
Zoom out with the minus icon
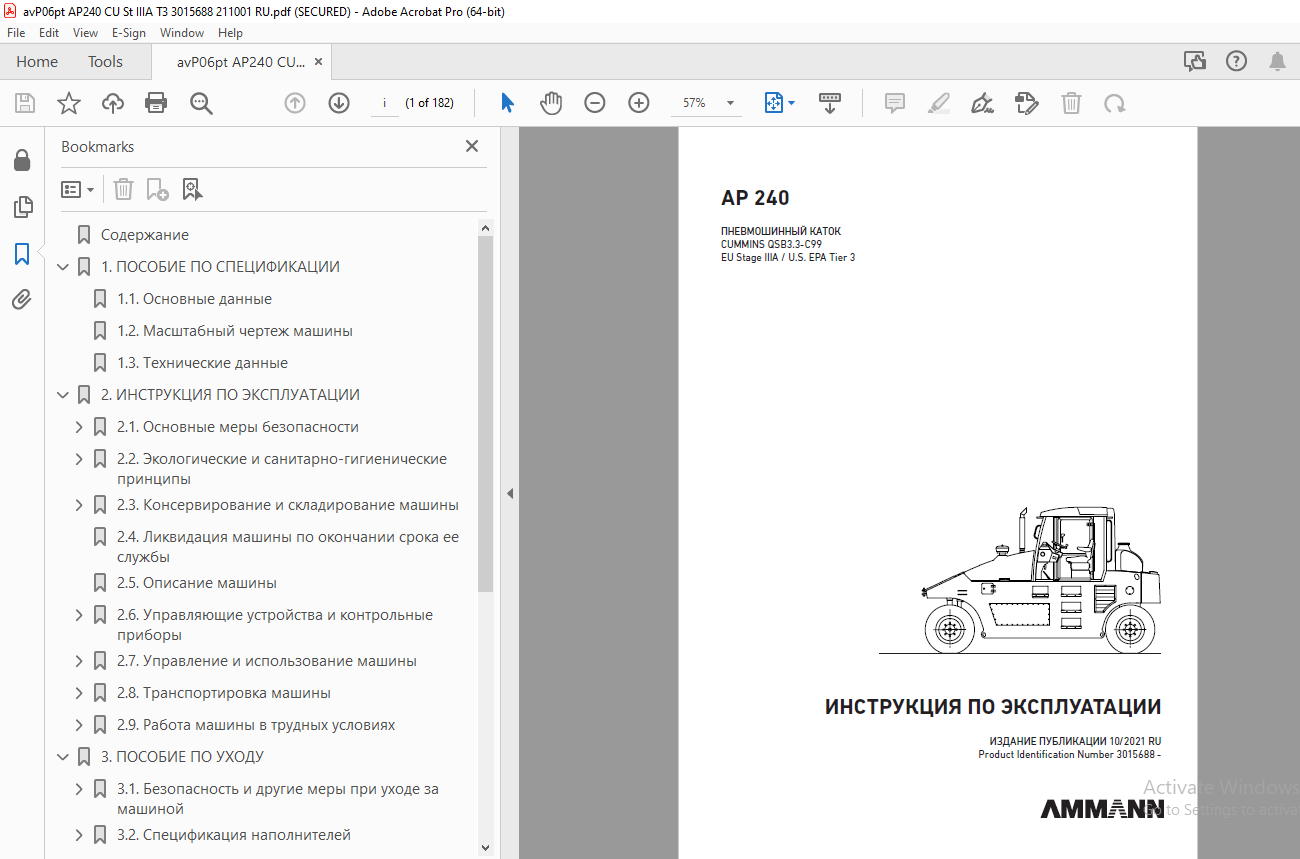tap(595, 103)
